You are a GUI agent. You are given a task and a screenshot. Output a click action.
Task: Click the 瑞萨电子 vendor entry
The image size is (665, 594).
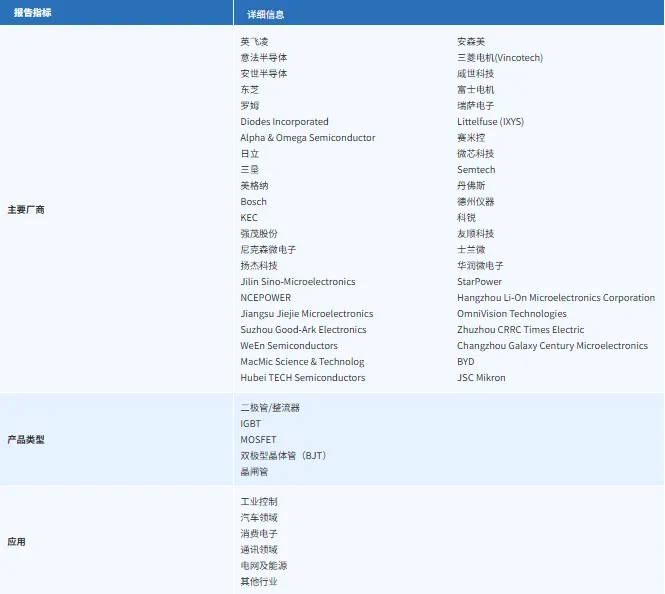pos(476,106)
